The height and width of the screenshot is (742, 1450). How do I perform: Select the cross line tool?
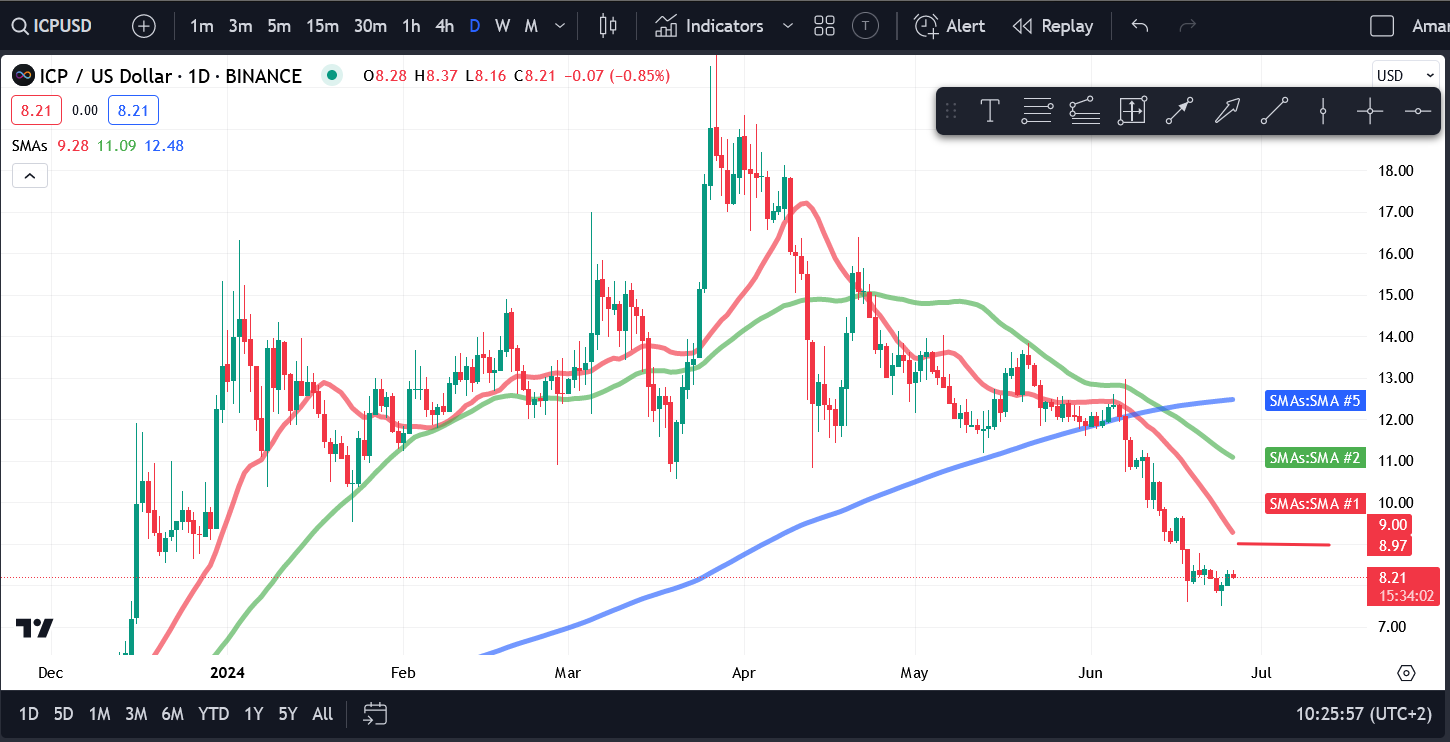pos(1369,111)
